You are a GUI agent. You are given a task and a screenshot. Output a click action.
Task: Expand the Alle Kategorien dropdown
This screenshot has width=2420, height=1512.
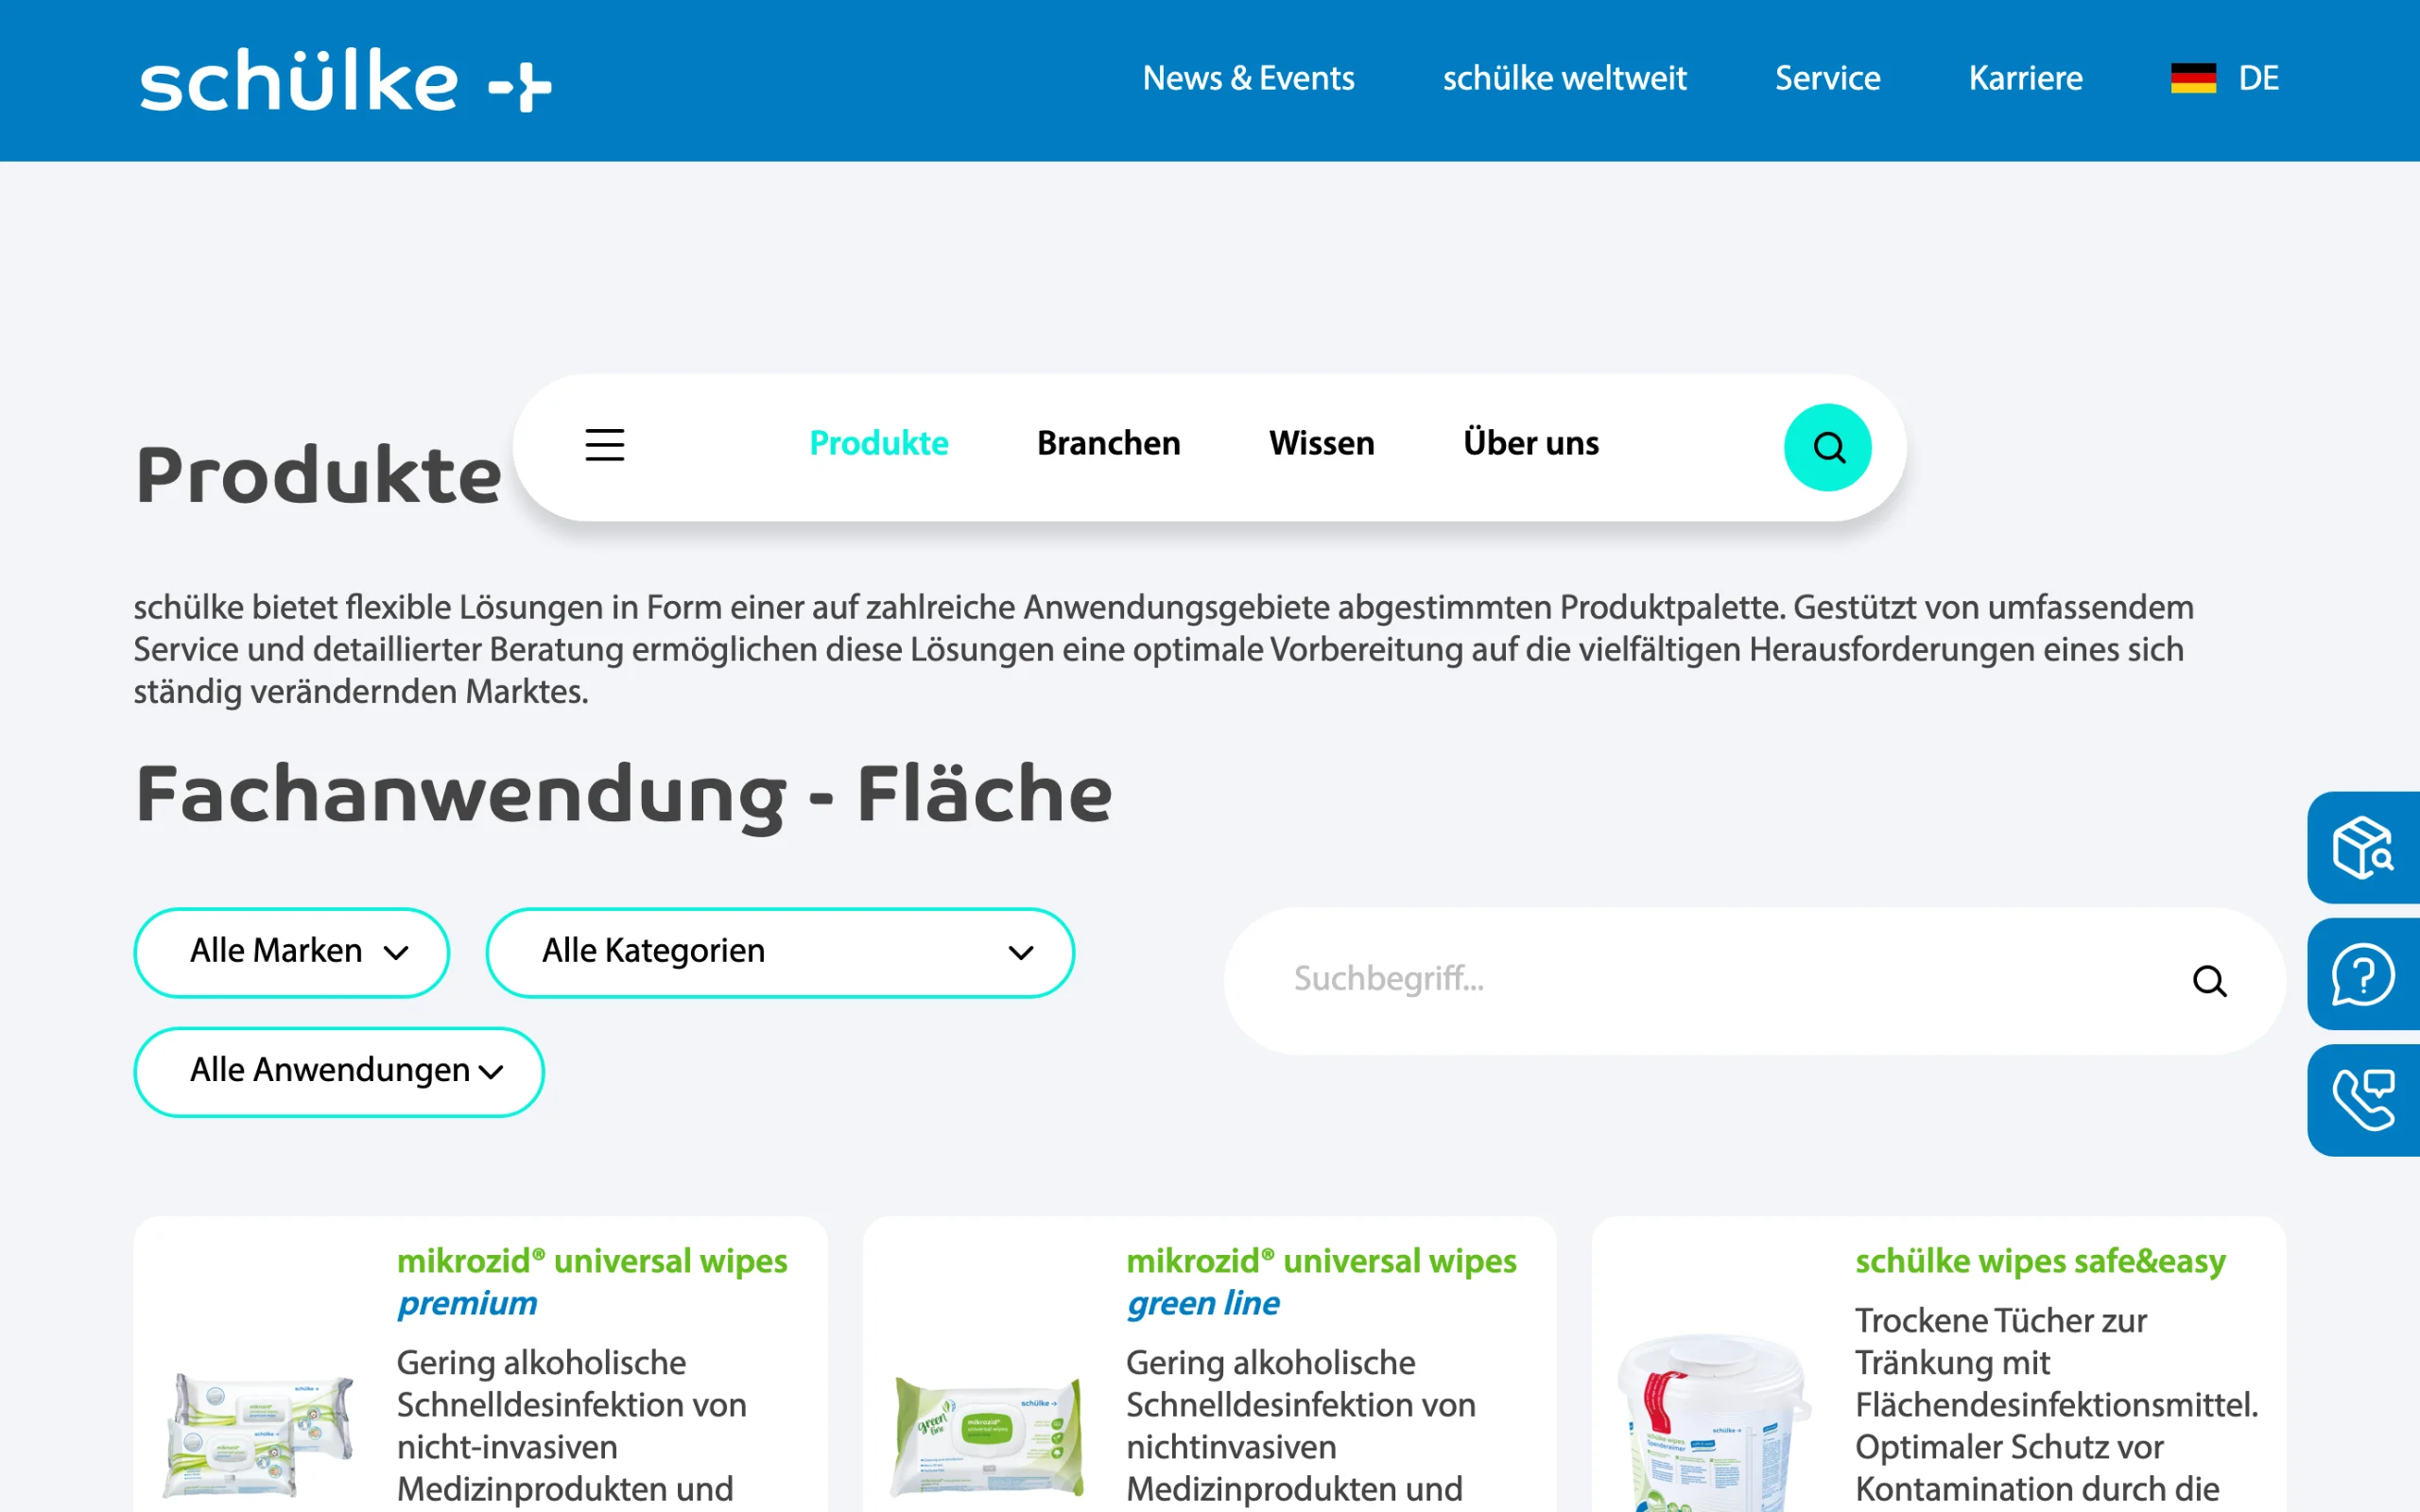point(780,952)
